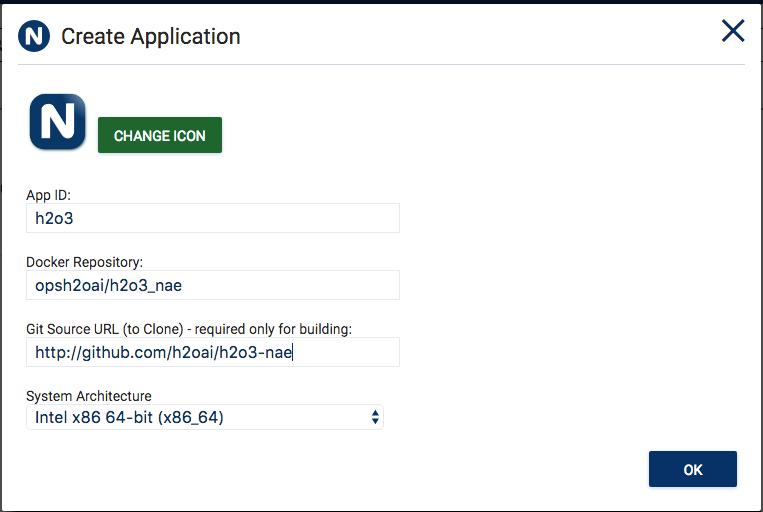Image resolution: width=763 pixels, height=512 pixels.
Task: Click the "Intel x86 64-bit (x86_64)" selected value
Action: click(129, 417)
